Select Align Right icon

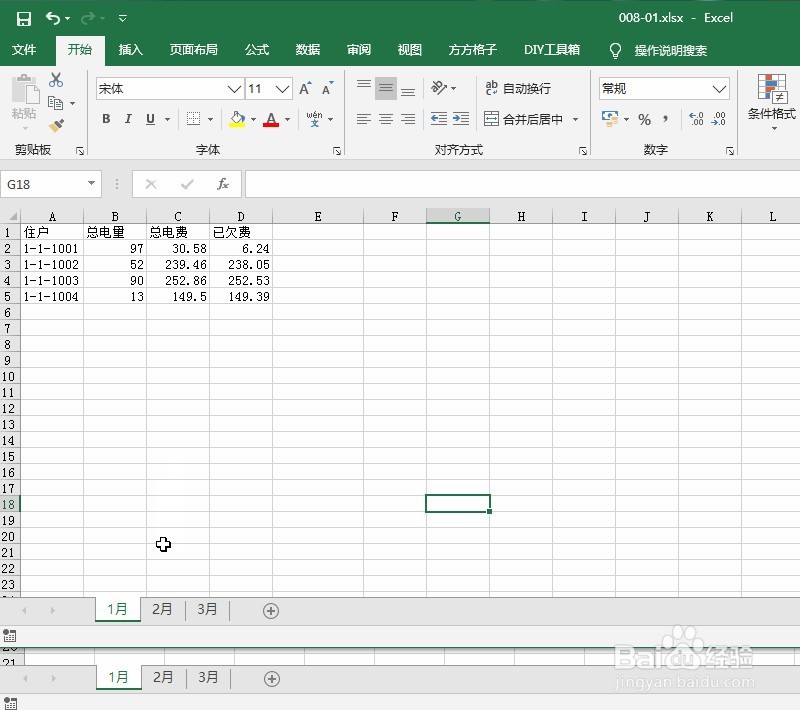point(408,119)
